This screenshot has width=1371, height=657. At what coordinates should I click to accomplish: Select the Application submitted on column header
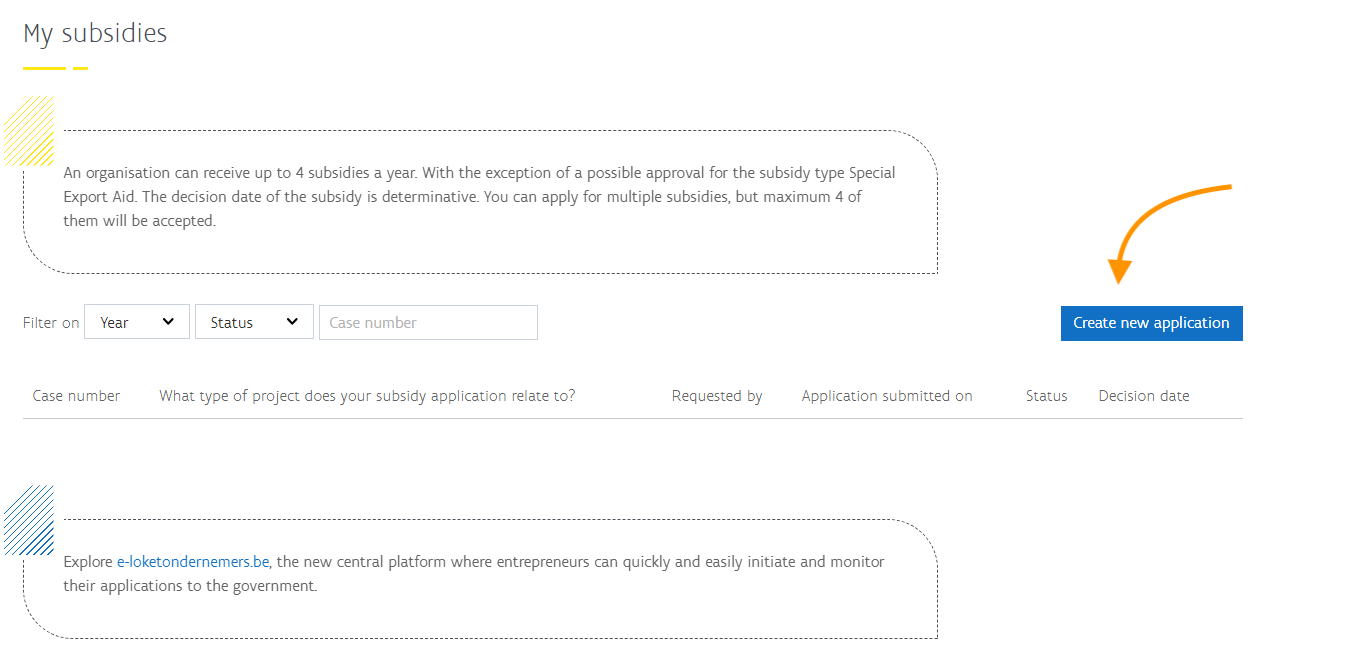(x=887, y=396)
